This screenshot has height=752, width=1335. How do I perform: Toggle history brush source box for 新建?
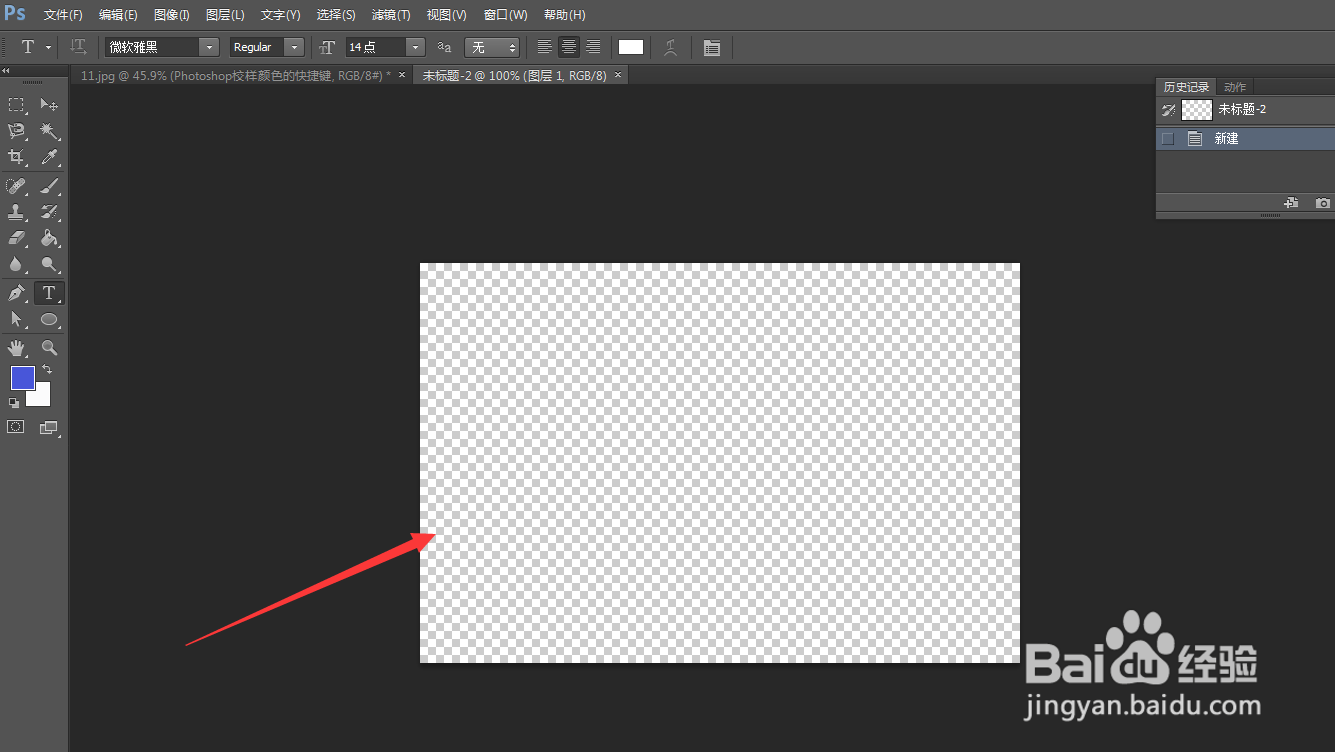1168,139
